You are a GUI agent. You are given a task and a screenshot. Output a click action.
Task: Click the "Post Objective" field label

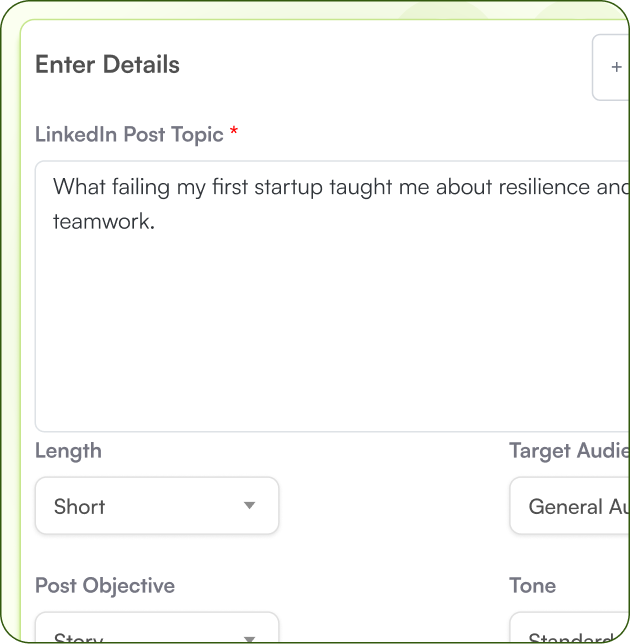pos(105,586)
